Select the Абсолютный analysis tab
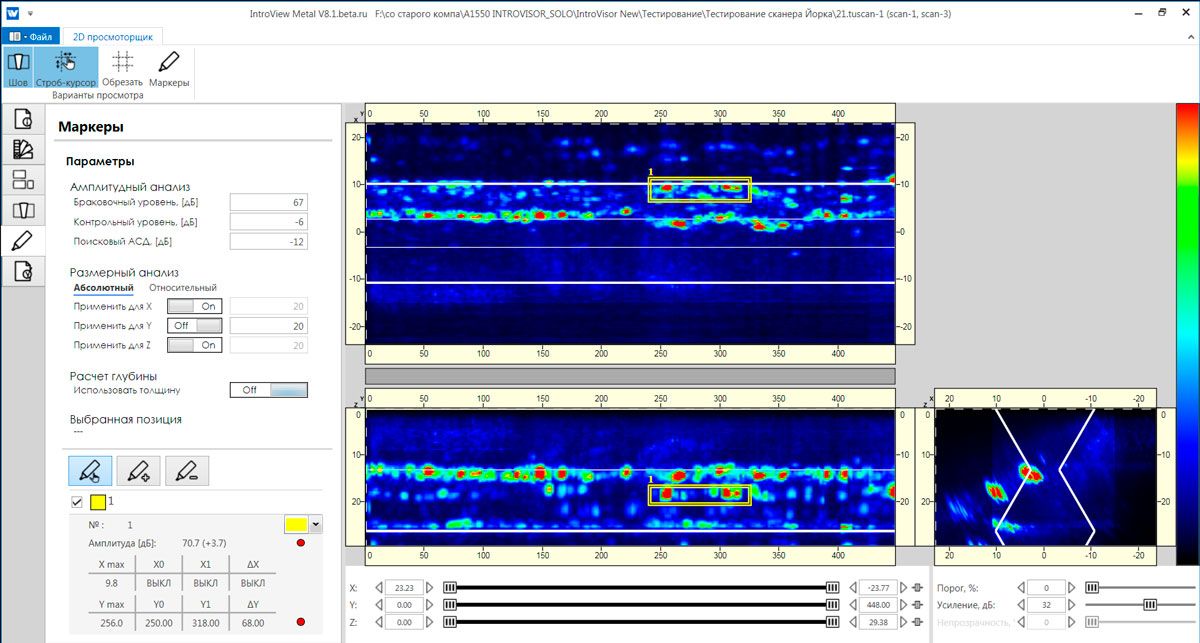Viewport: 1200px width, 643px height. (103, 288)
